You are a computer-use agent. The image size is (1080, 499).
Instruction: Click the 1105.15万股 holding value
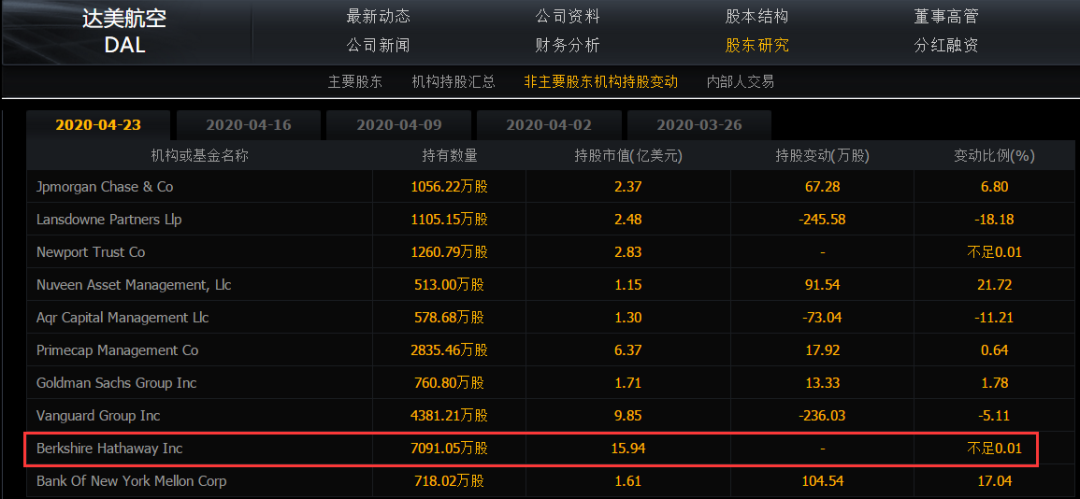coord(449,219)
